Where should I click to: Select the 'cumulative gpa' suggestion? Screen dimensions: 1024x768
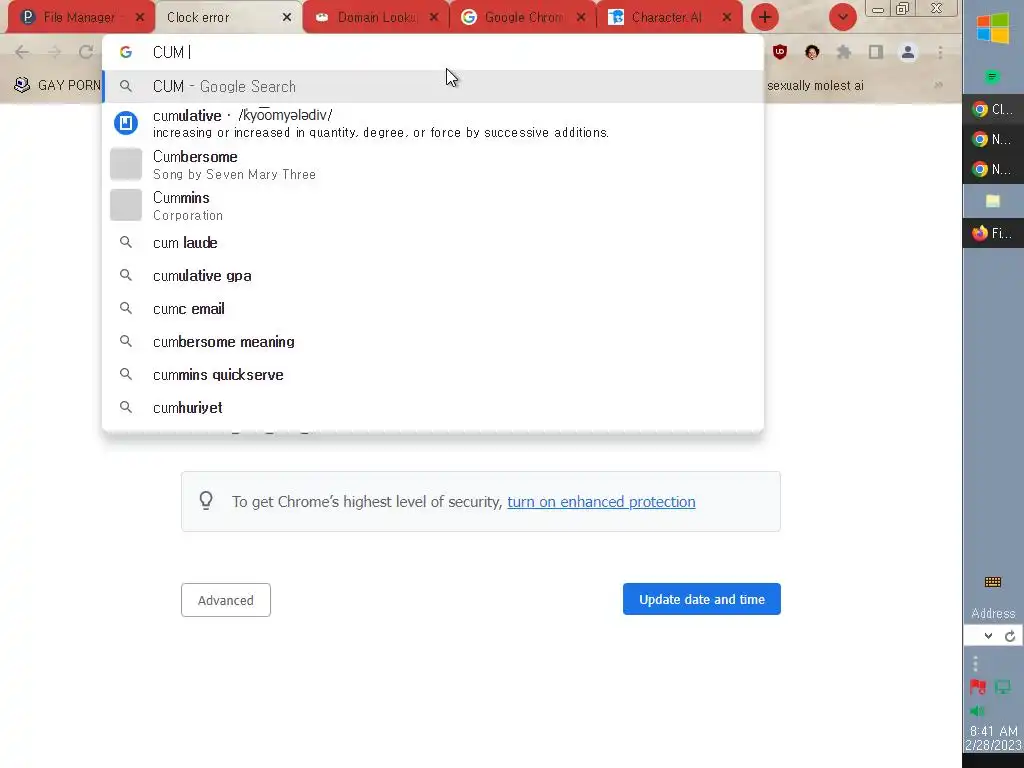tap(433, 276)
